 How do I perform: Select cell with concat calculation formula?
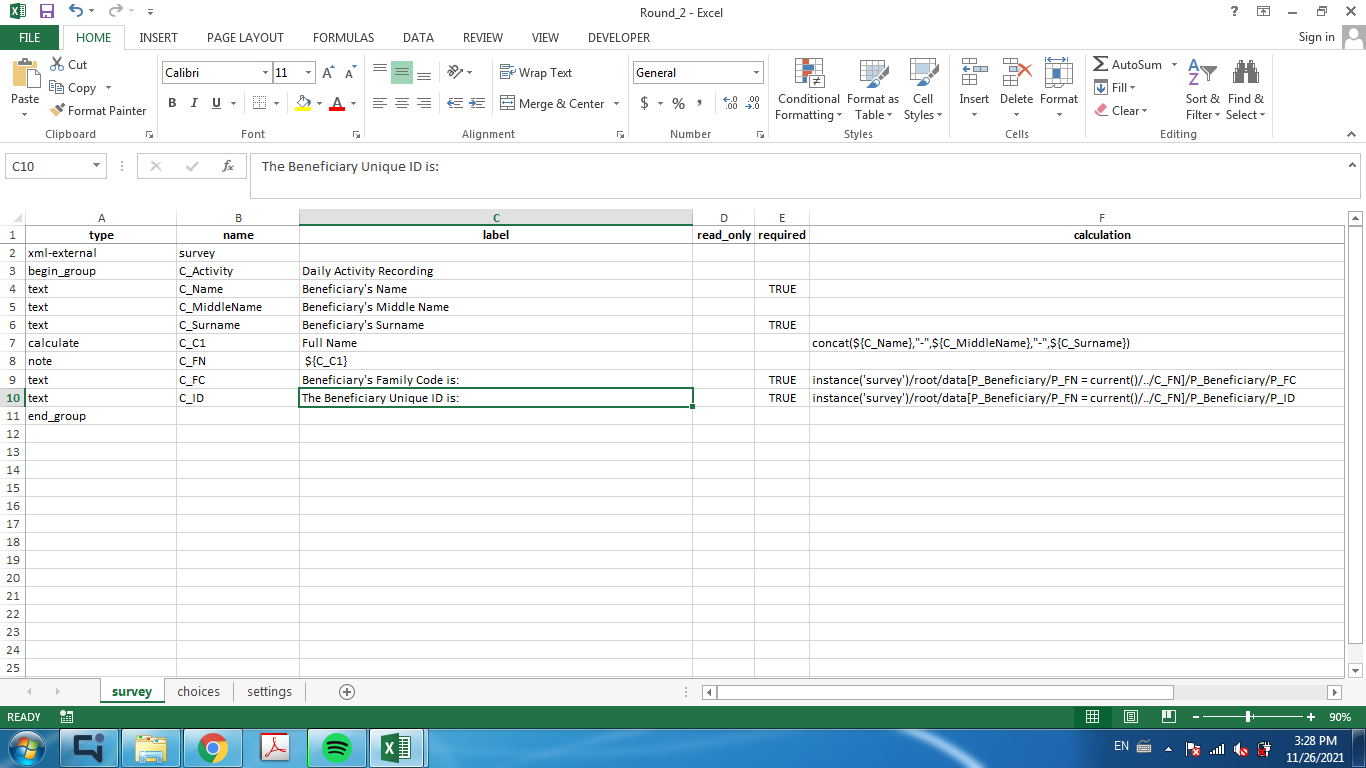click(x=970, y=343)
